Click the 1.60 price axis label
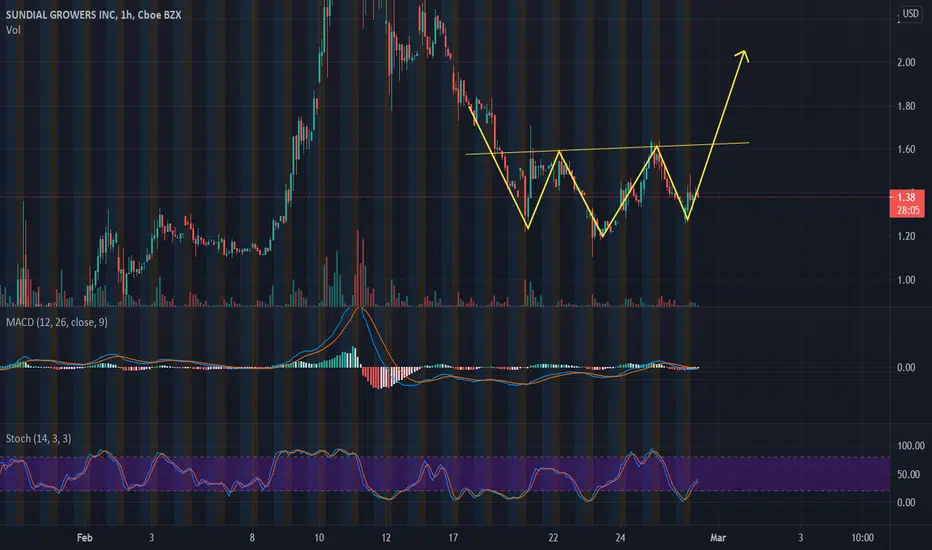The height and width of the screenshot is (550, 932). [906, 149]
